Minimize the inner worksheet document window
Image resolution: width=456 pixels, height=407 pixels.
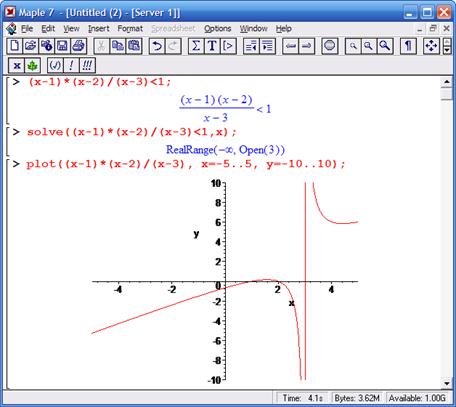(420, 29)
